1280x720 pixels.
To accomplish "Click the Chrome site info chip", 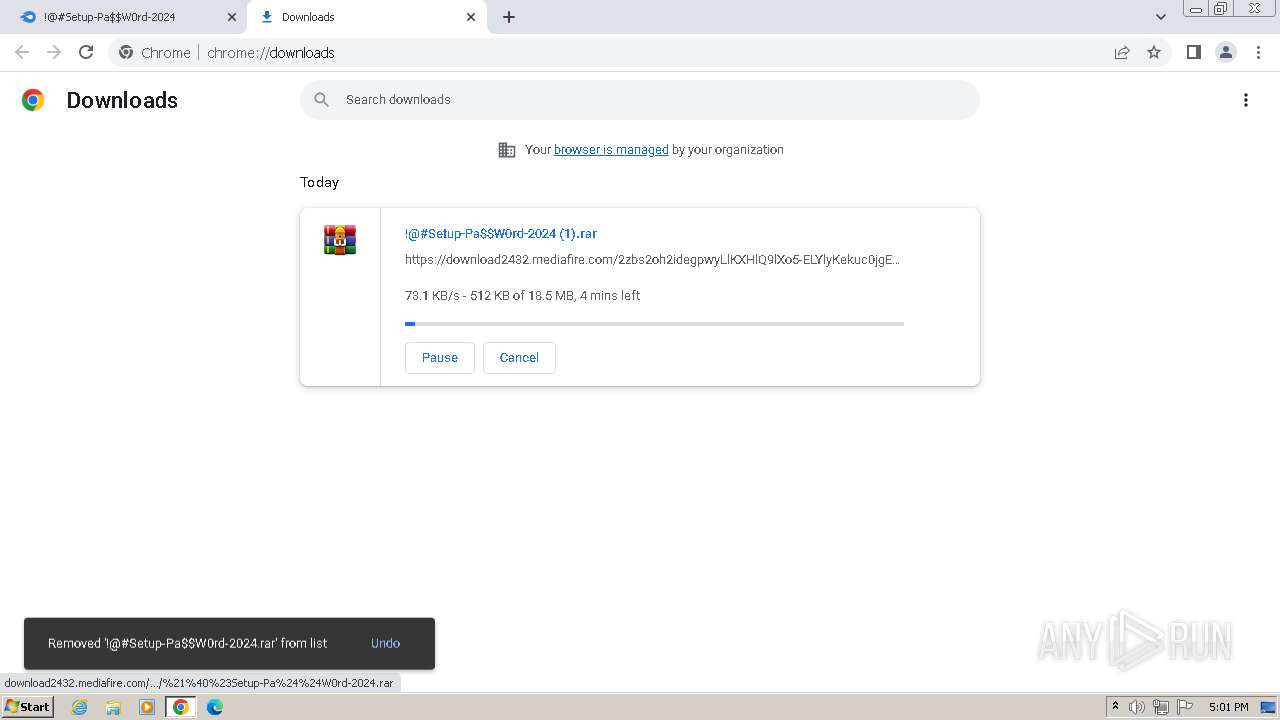I will click(155, 52).
